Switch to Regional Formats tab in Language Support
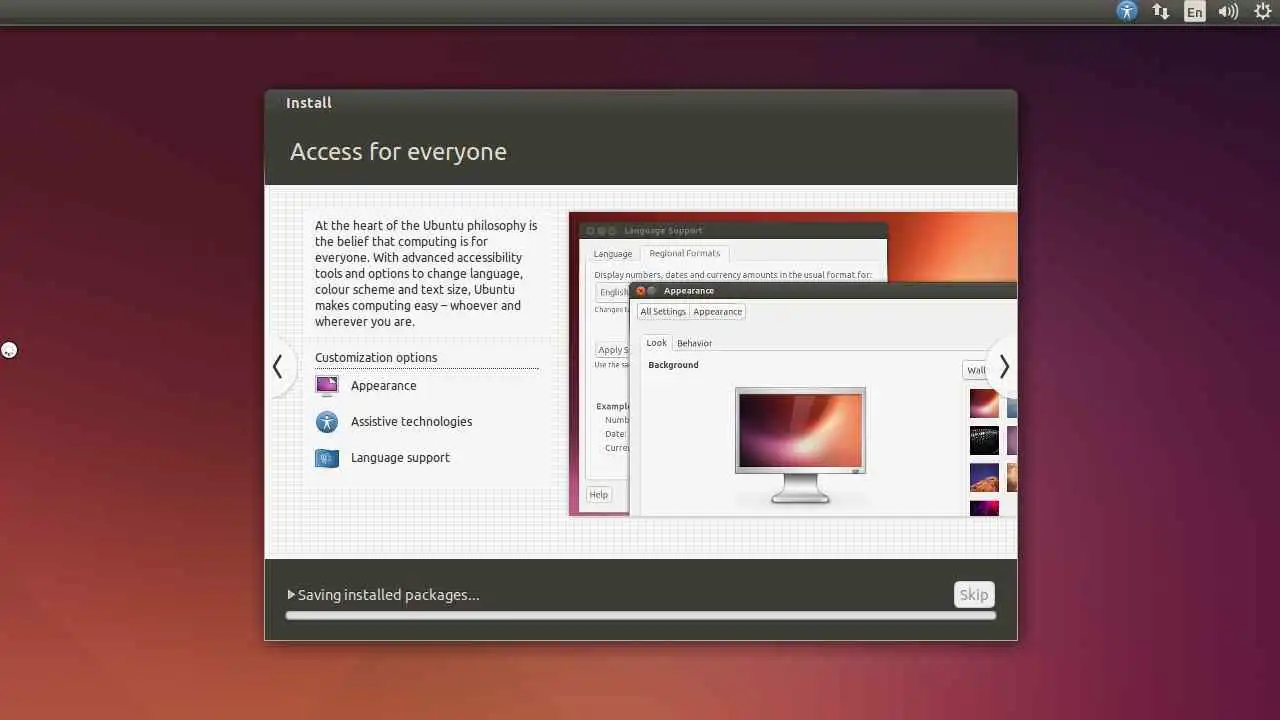The width and height of the screenshot is (1280, 720). pyautogui.click(x=685, y=254)
